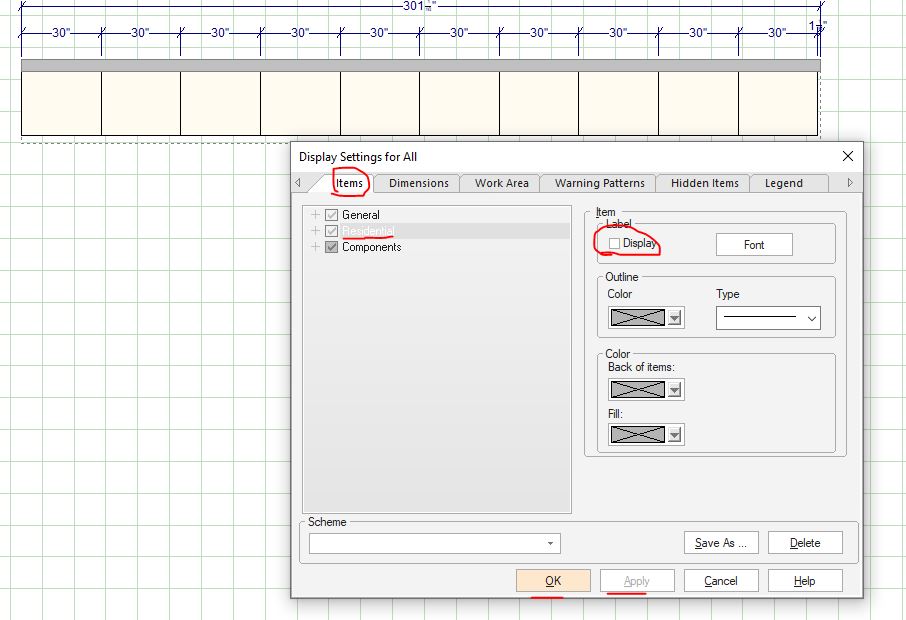Screen dimensions: 906x620
Task: Enable the Label Display checkbox
Action: tap(614, 244)
